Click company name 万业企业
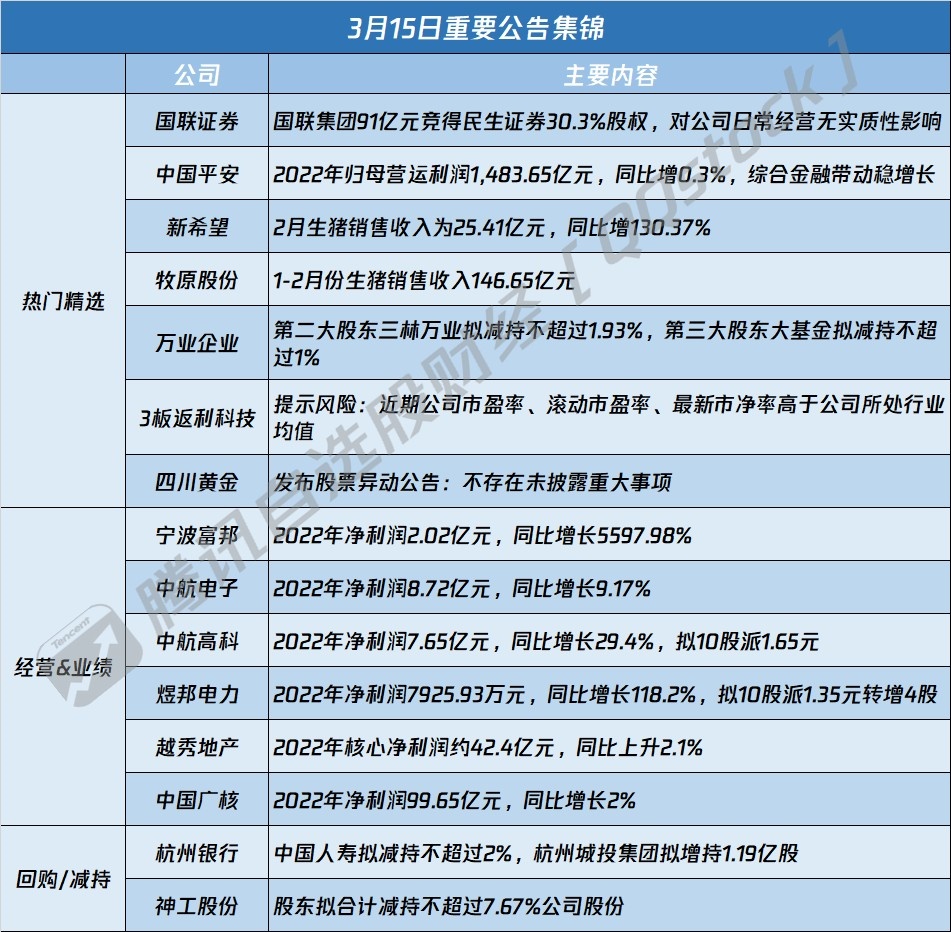 pyautogui.click(x=197, y=343)
